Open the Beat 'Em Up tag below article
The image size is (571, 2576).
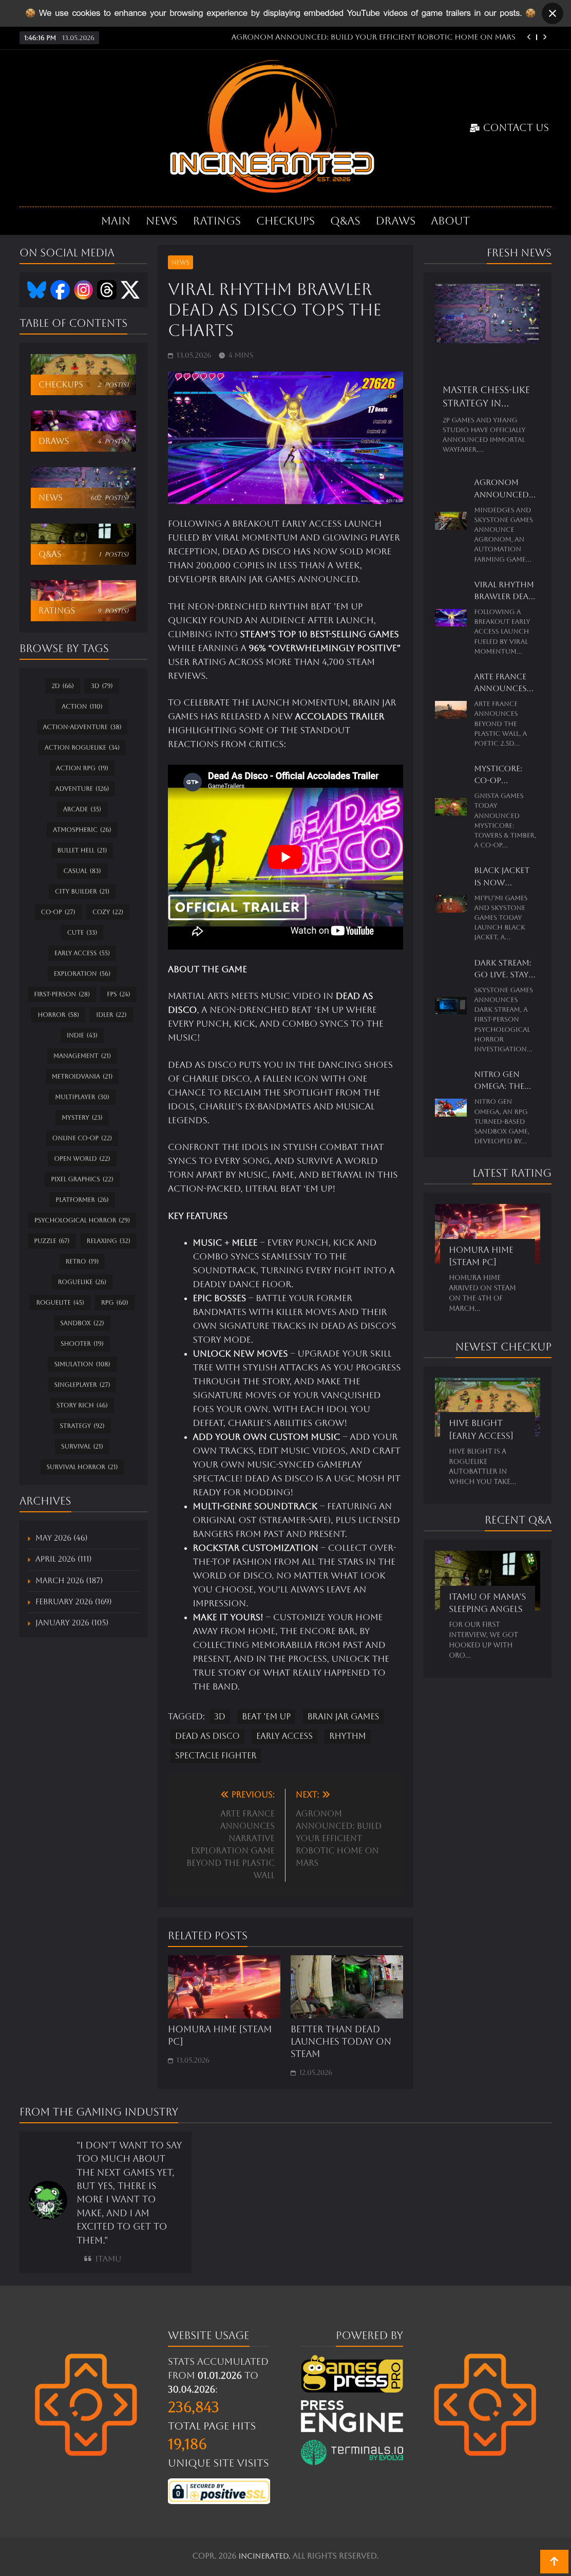point(266,1717)
